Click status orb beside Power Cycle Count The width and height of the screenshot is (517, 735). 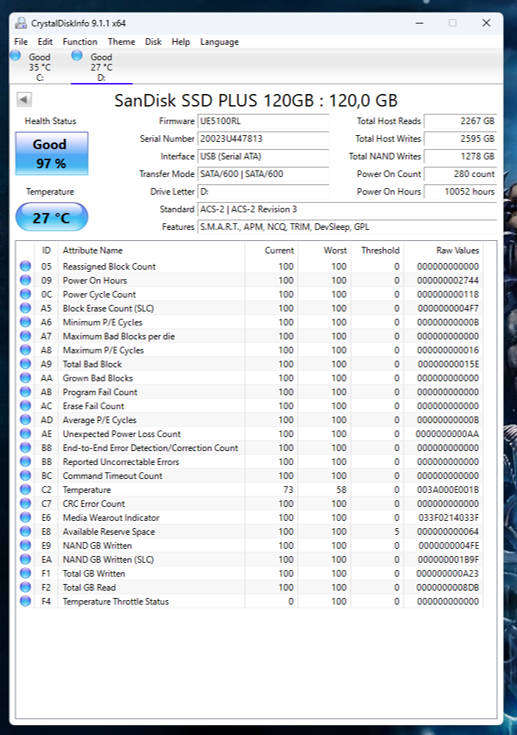26,294
